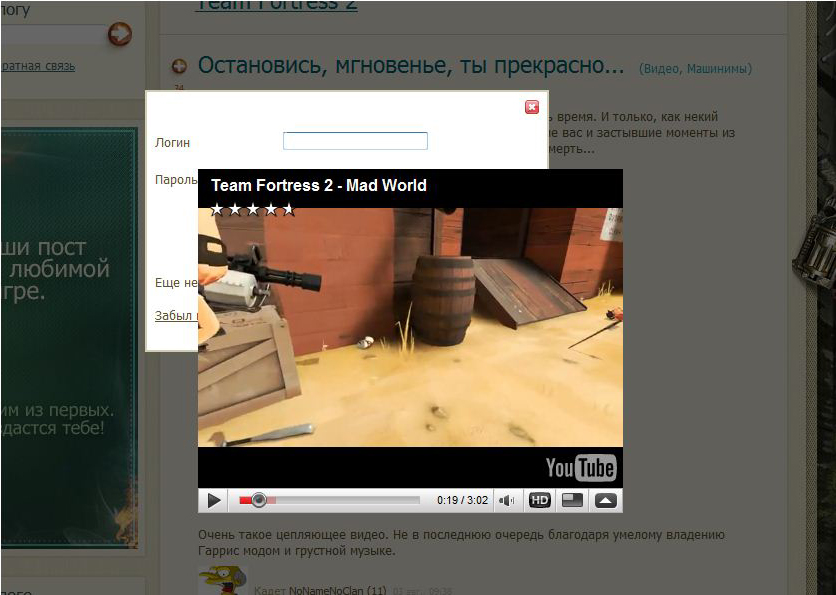Open the "Машинимы" category link
Screen dimensions: 836x595
pyautogui.click(x=718, y=69)
